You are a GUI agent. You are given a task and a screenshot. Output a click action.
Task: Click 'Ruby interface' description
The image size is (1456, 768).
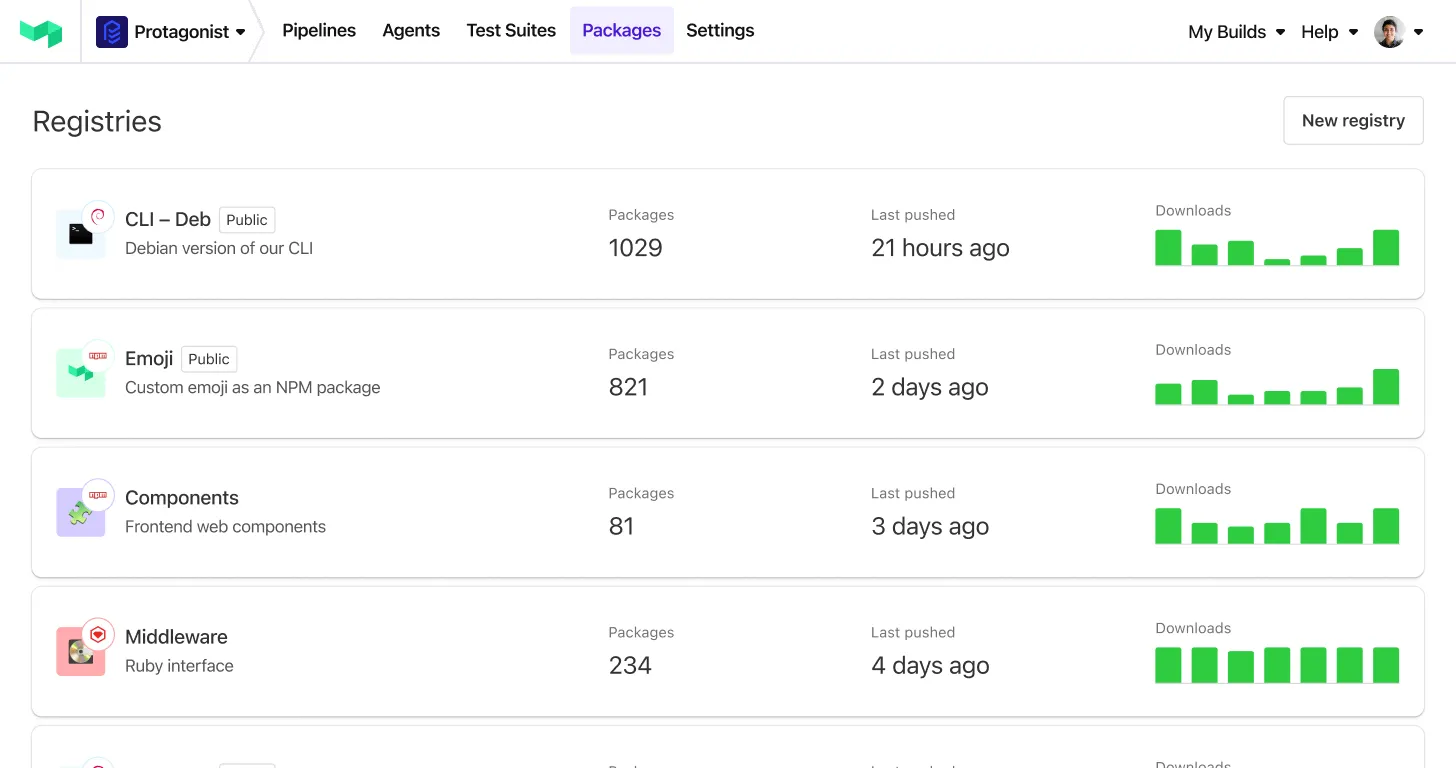click(x=179, y=665)
